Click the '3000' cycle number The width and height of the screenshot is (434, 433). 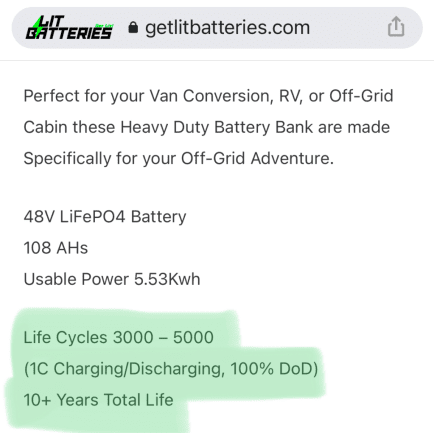[133, 337]
